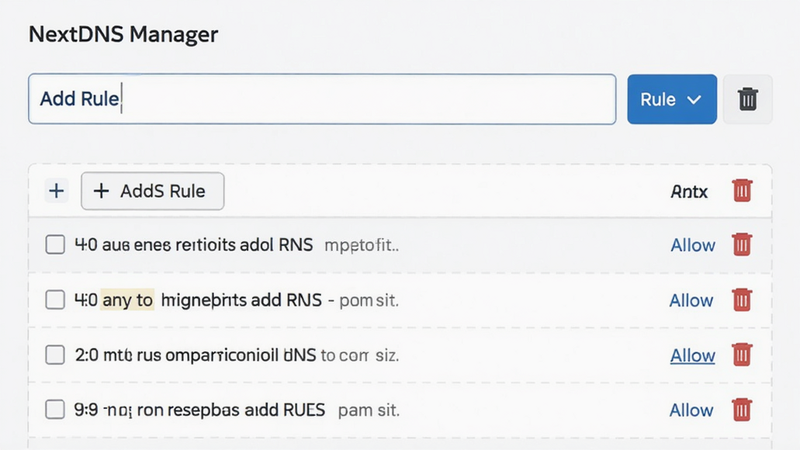Delete the 'aus enes reitioits' rule
The image size is (800, 450).
(742, 244)
